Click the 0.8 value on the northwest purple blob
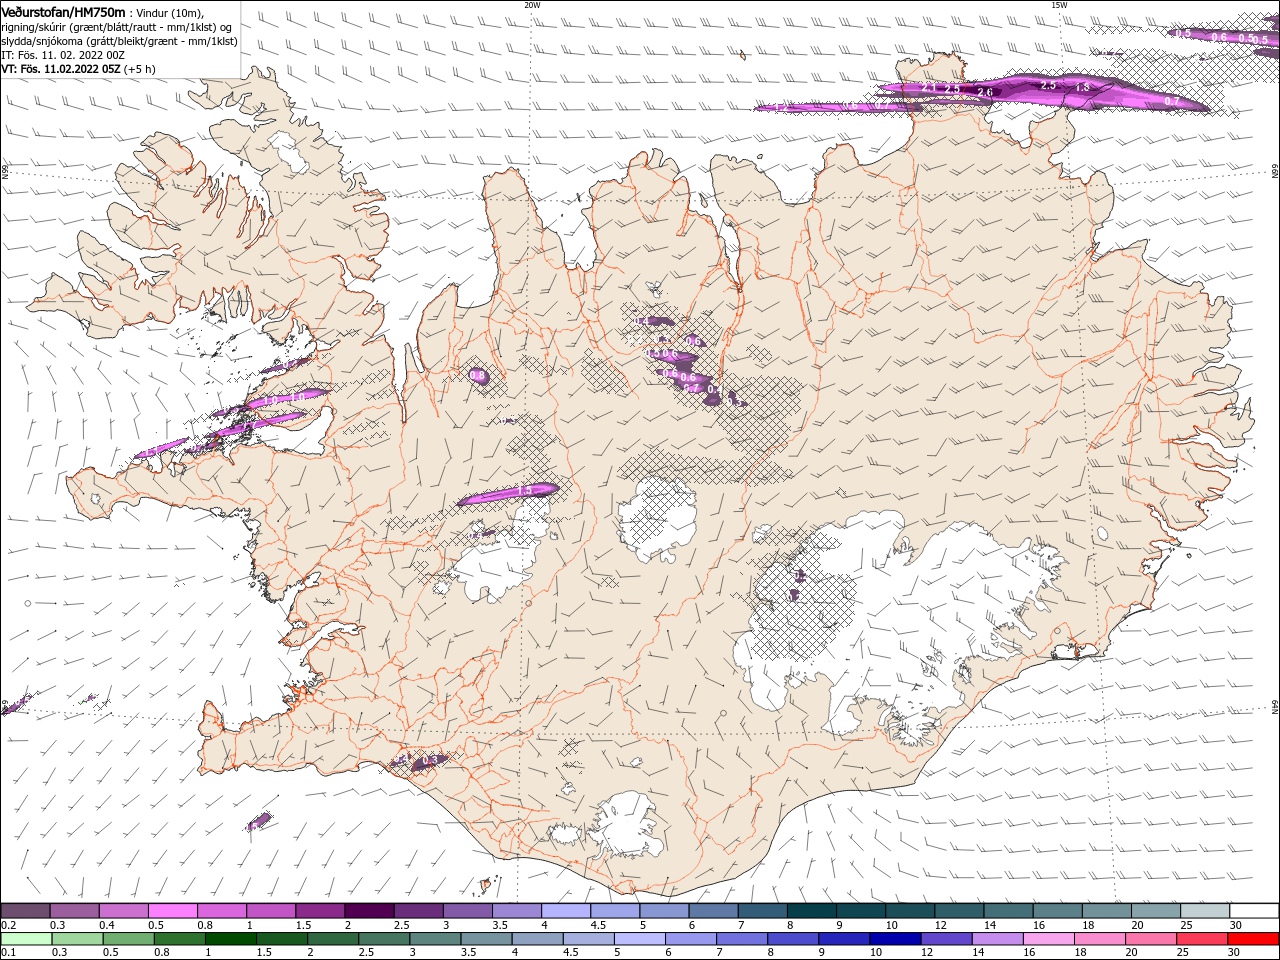Image resolution: width=1280 pixels, height=960 pixels. click(x=478, y=376)
